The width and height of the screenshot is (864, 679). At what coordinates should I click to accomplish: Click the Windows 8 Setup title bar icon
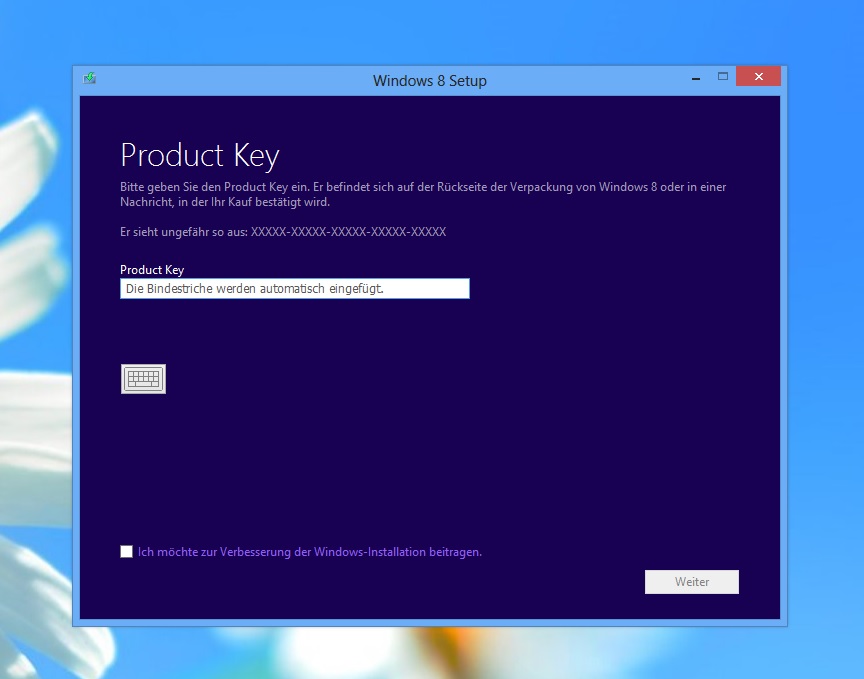click(x=90, y=78)
